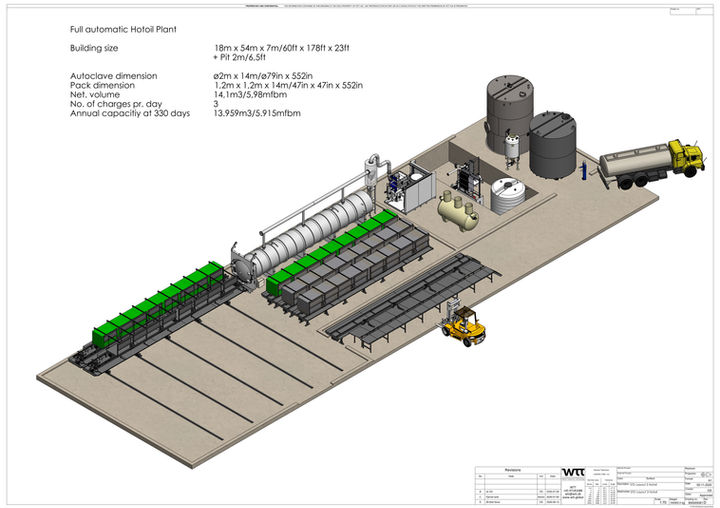Select the 'Net. volume' label
The image size is (720, 508).
coord(95,95)
